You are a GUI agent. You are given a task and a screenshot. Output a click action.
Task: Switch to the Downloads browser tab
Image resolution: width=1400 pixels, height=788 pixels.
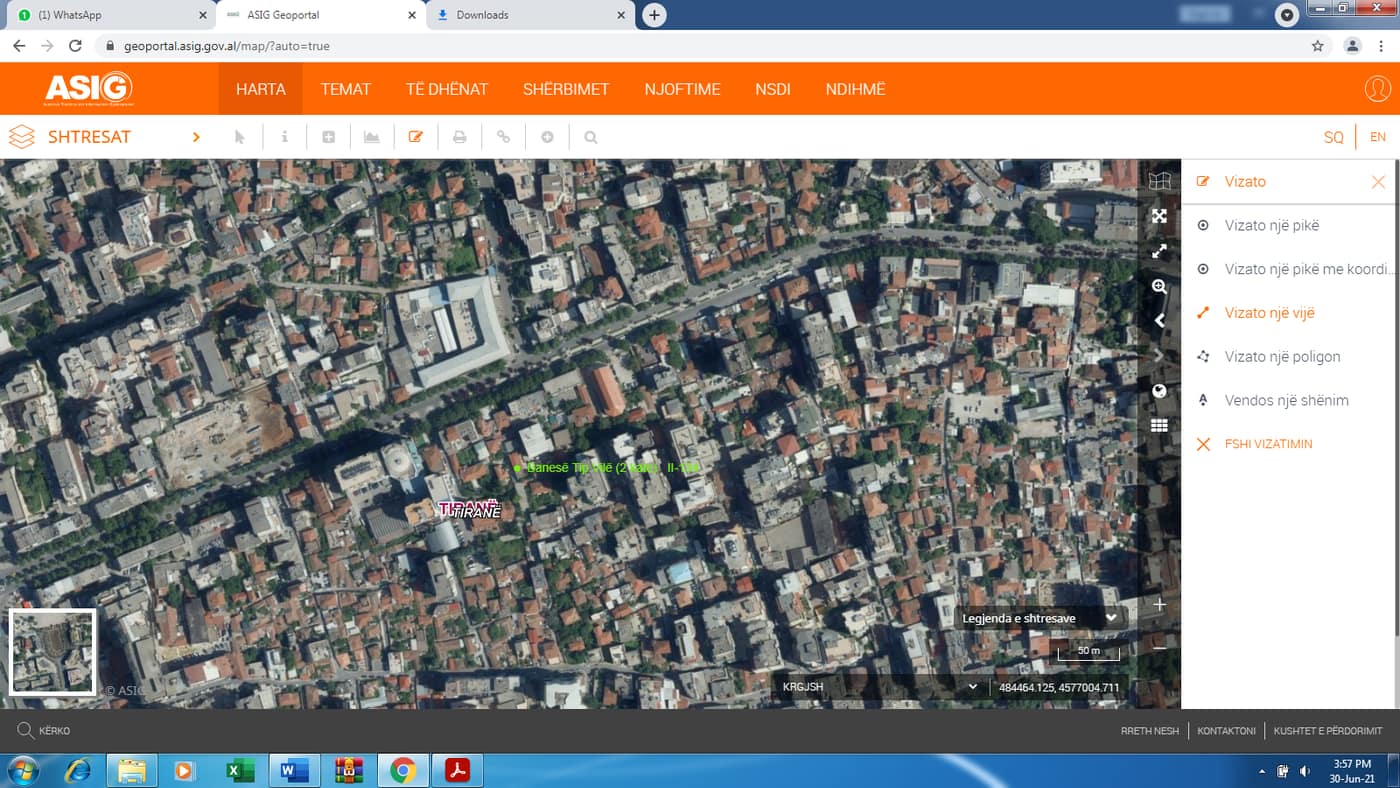tap(530, 15)
